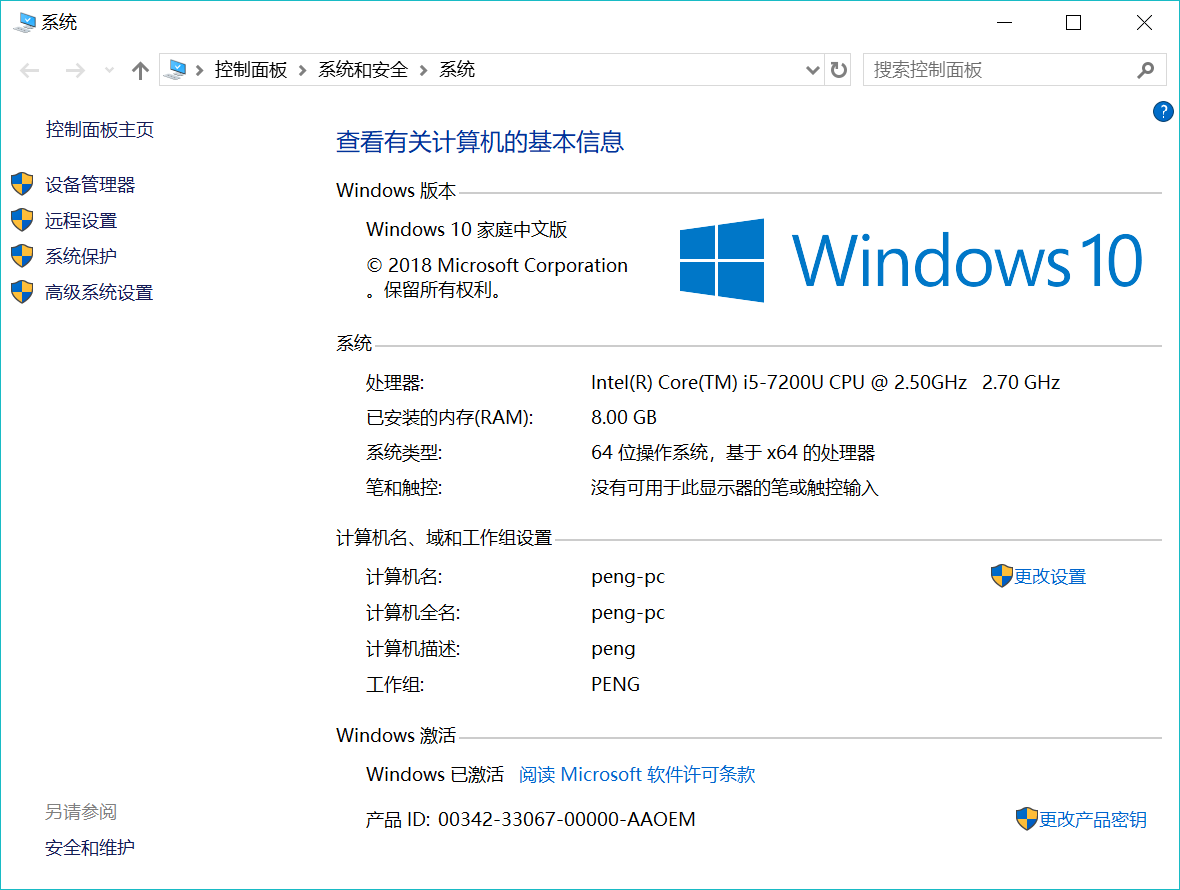Open 远程设置 link
1180x890 pixels.
coord(81,221)
